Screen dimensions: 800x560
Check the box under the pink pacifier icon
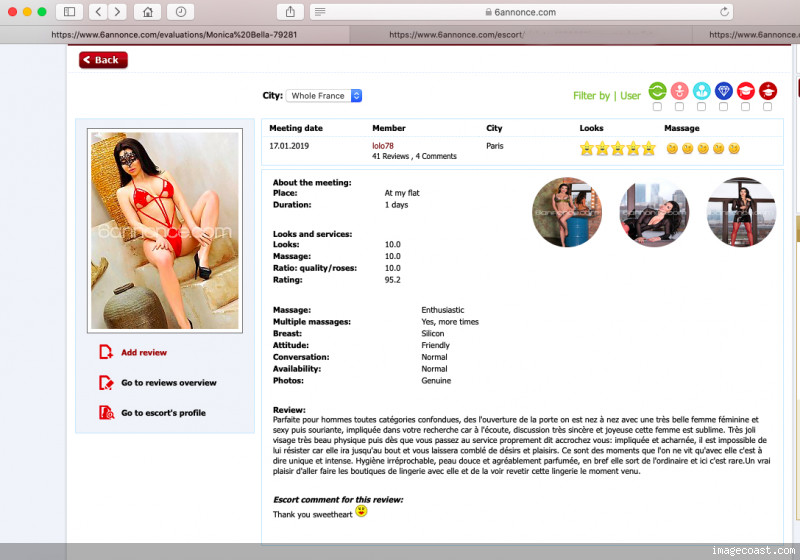[679, 107]
